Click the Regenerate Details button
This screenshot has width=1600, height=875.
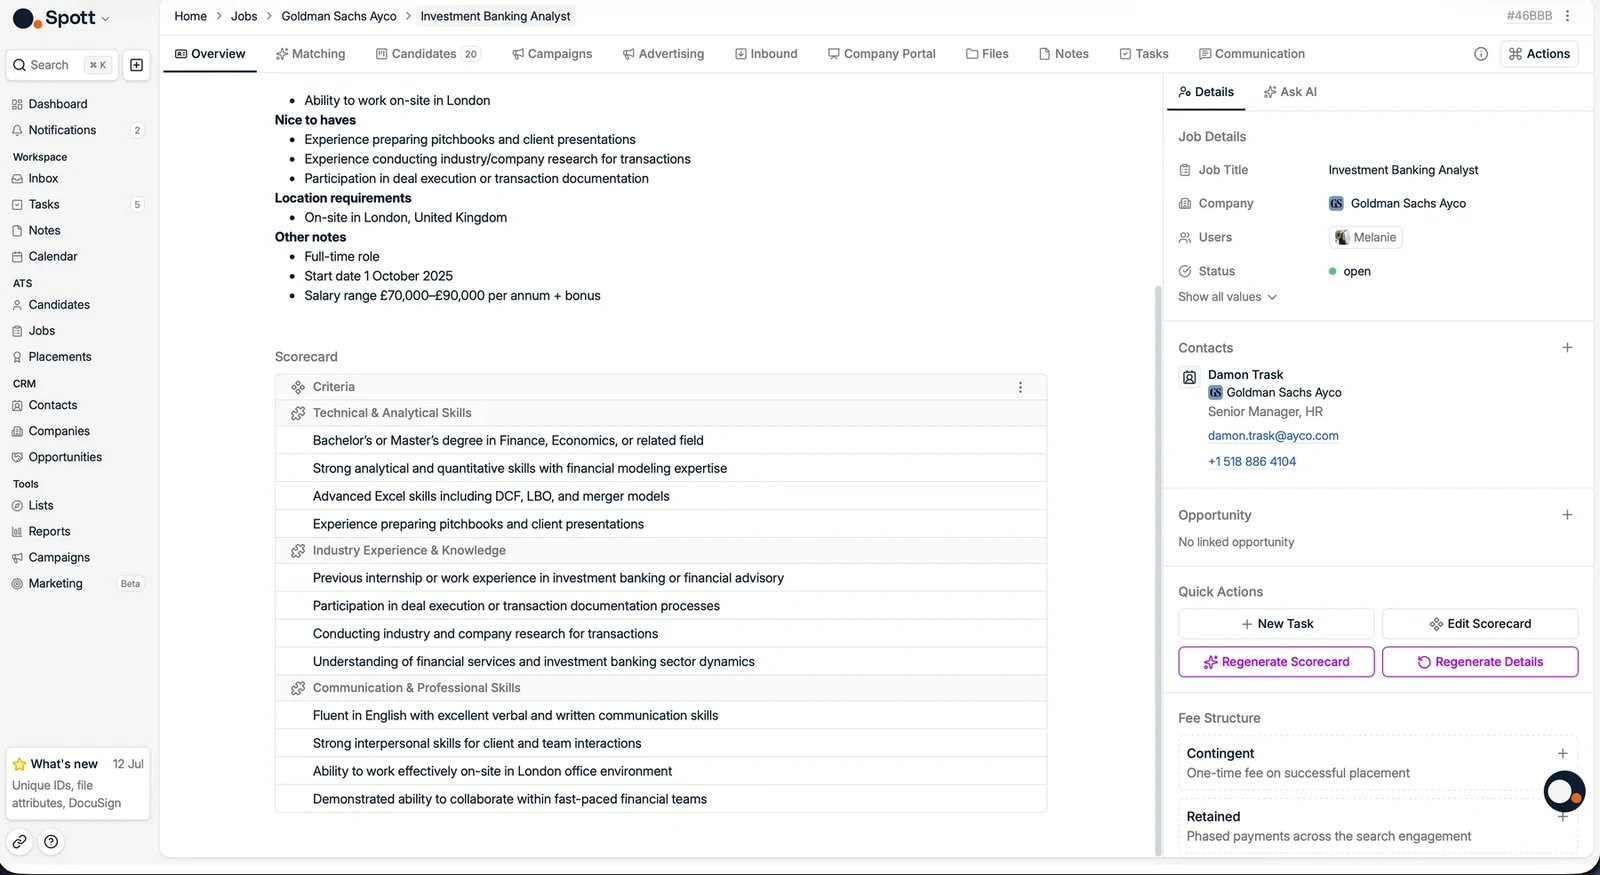coord(1480,662)
